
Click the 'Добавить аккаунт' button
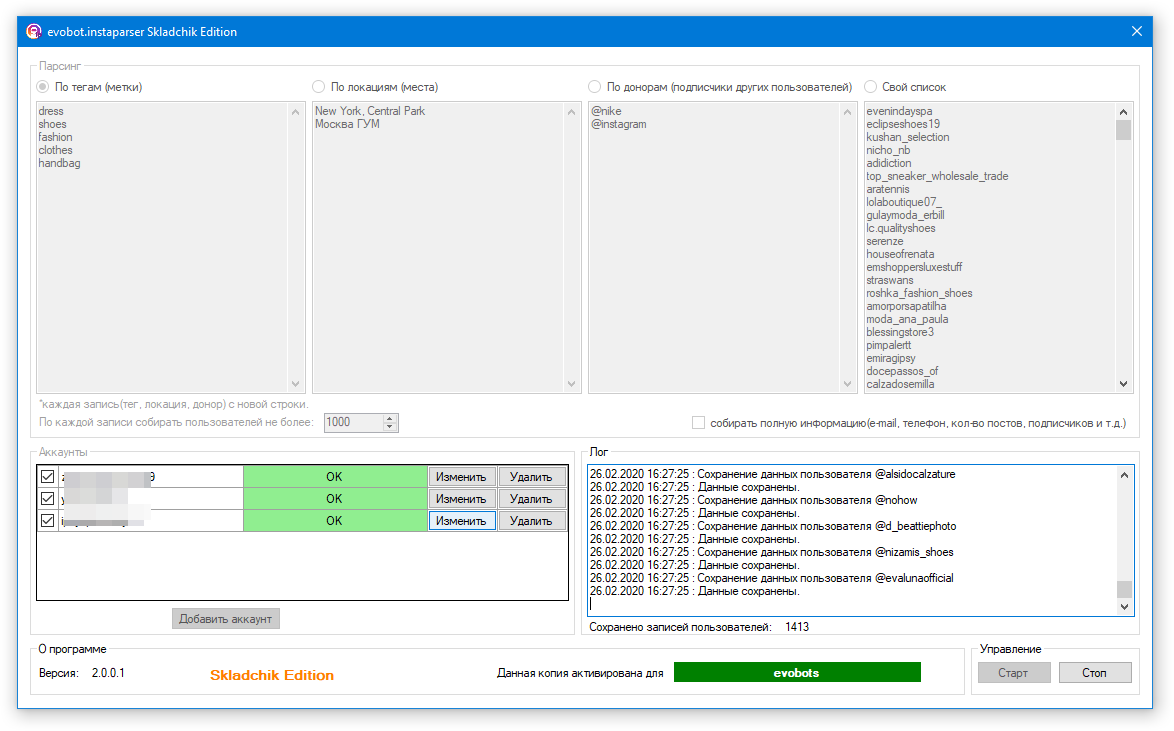click(x=225, y=619)
